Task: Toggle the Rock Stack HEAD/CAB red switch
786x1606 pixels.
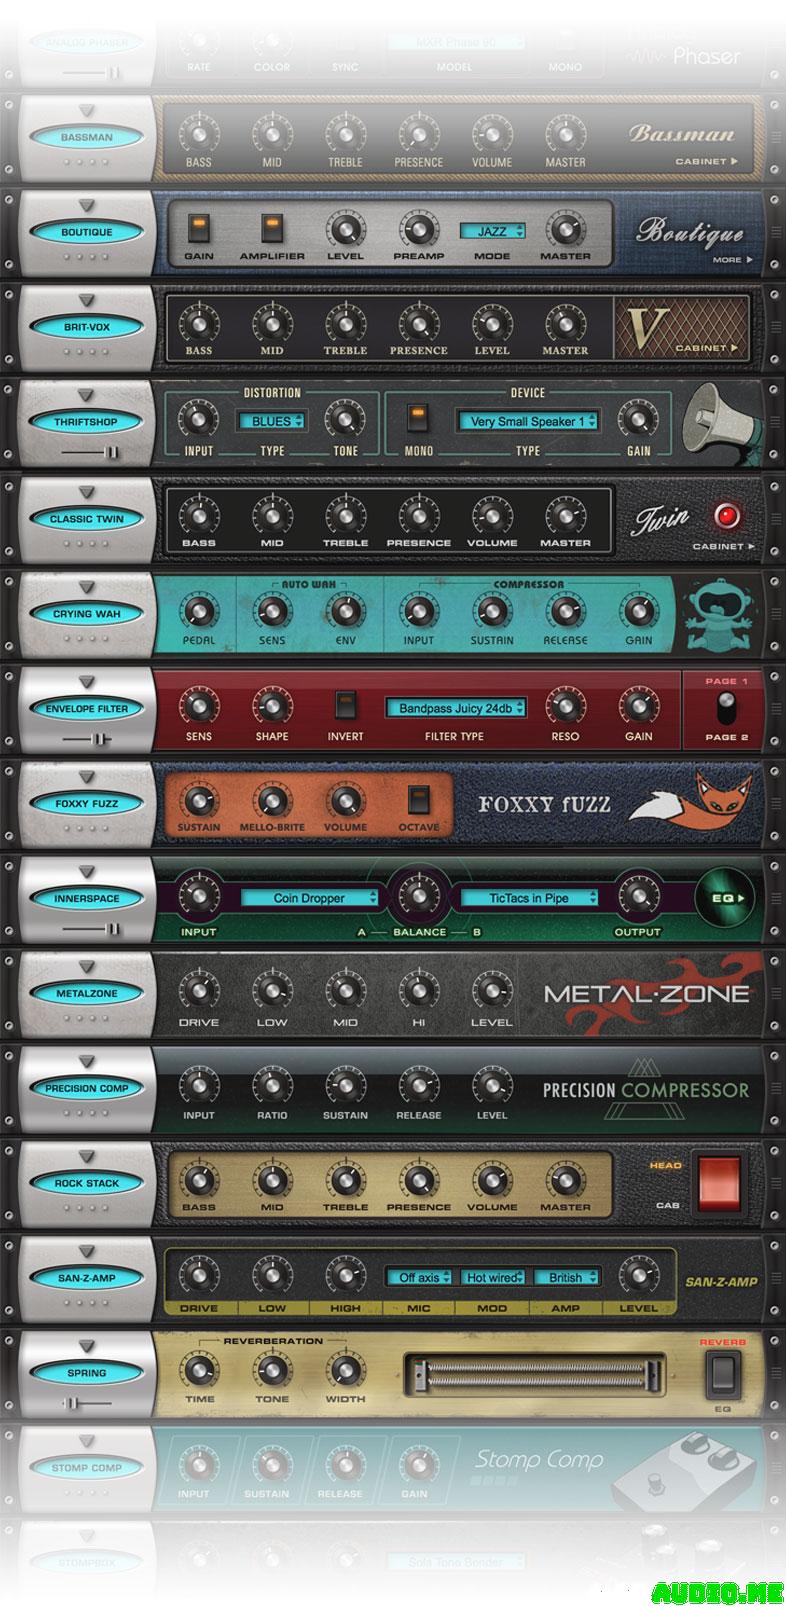Action: 720,1182
